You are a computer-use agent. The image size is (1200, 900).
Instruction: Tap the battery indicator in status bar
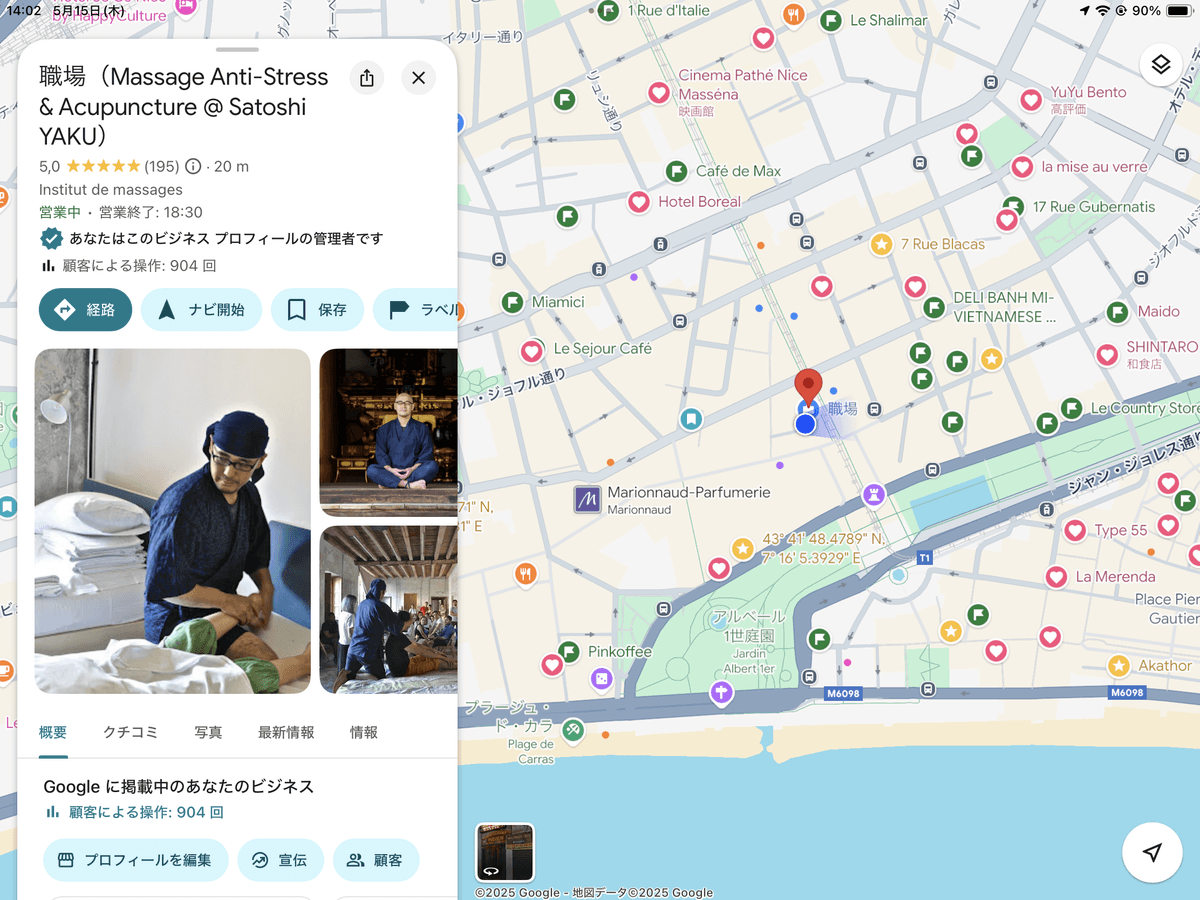point(1181,10)
